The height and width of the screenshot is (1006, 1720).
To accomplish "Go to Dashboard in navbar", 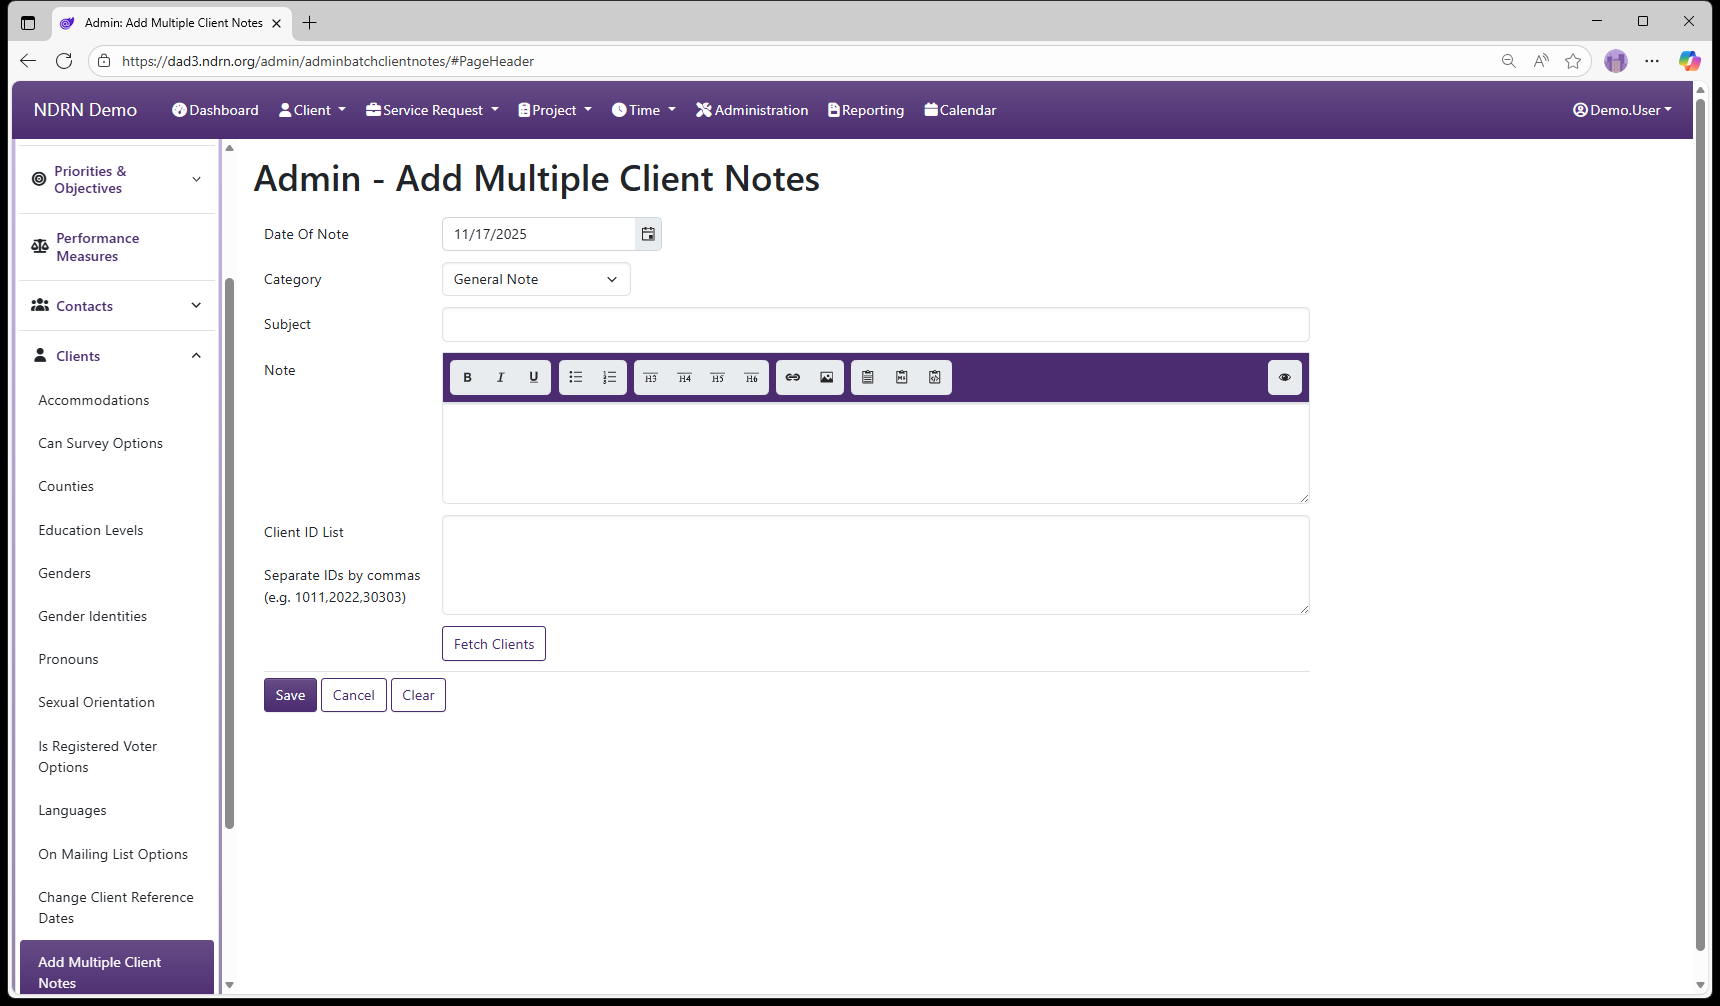I will tap(215, 110).
